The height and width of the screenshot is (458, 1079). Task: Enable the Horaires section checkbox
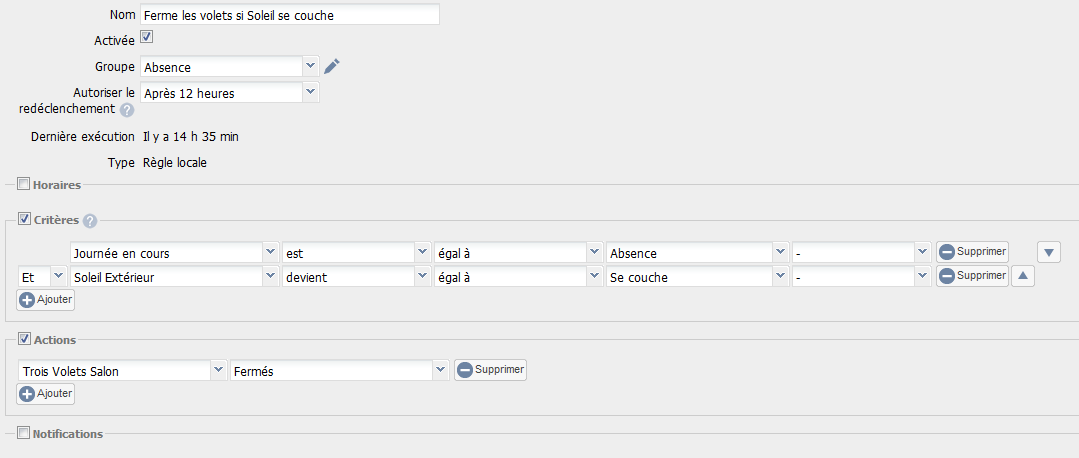24,184
